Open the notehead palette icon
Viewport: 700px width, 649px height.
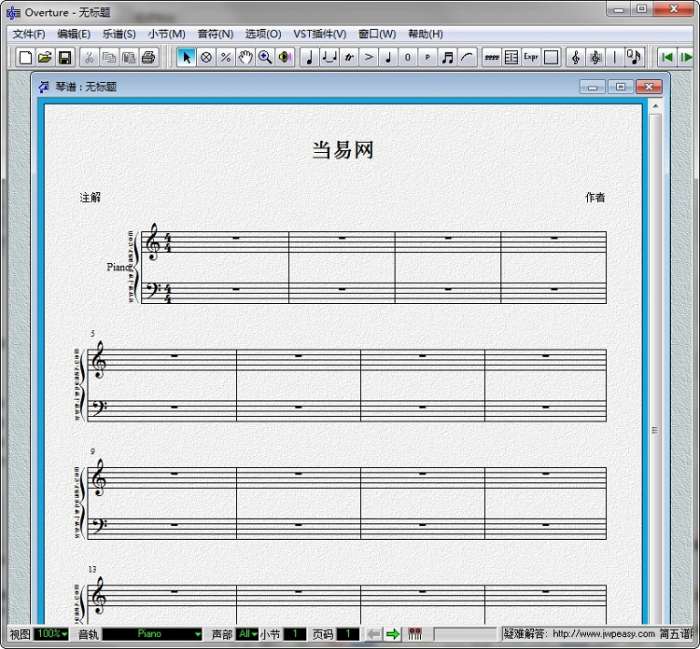[388, 58]
